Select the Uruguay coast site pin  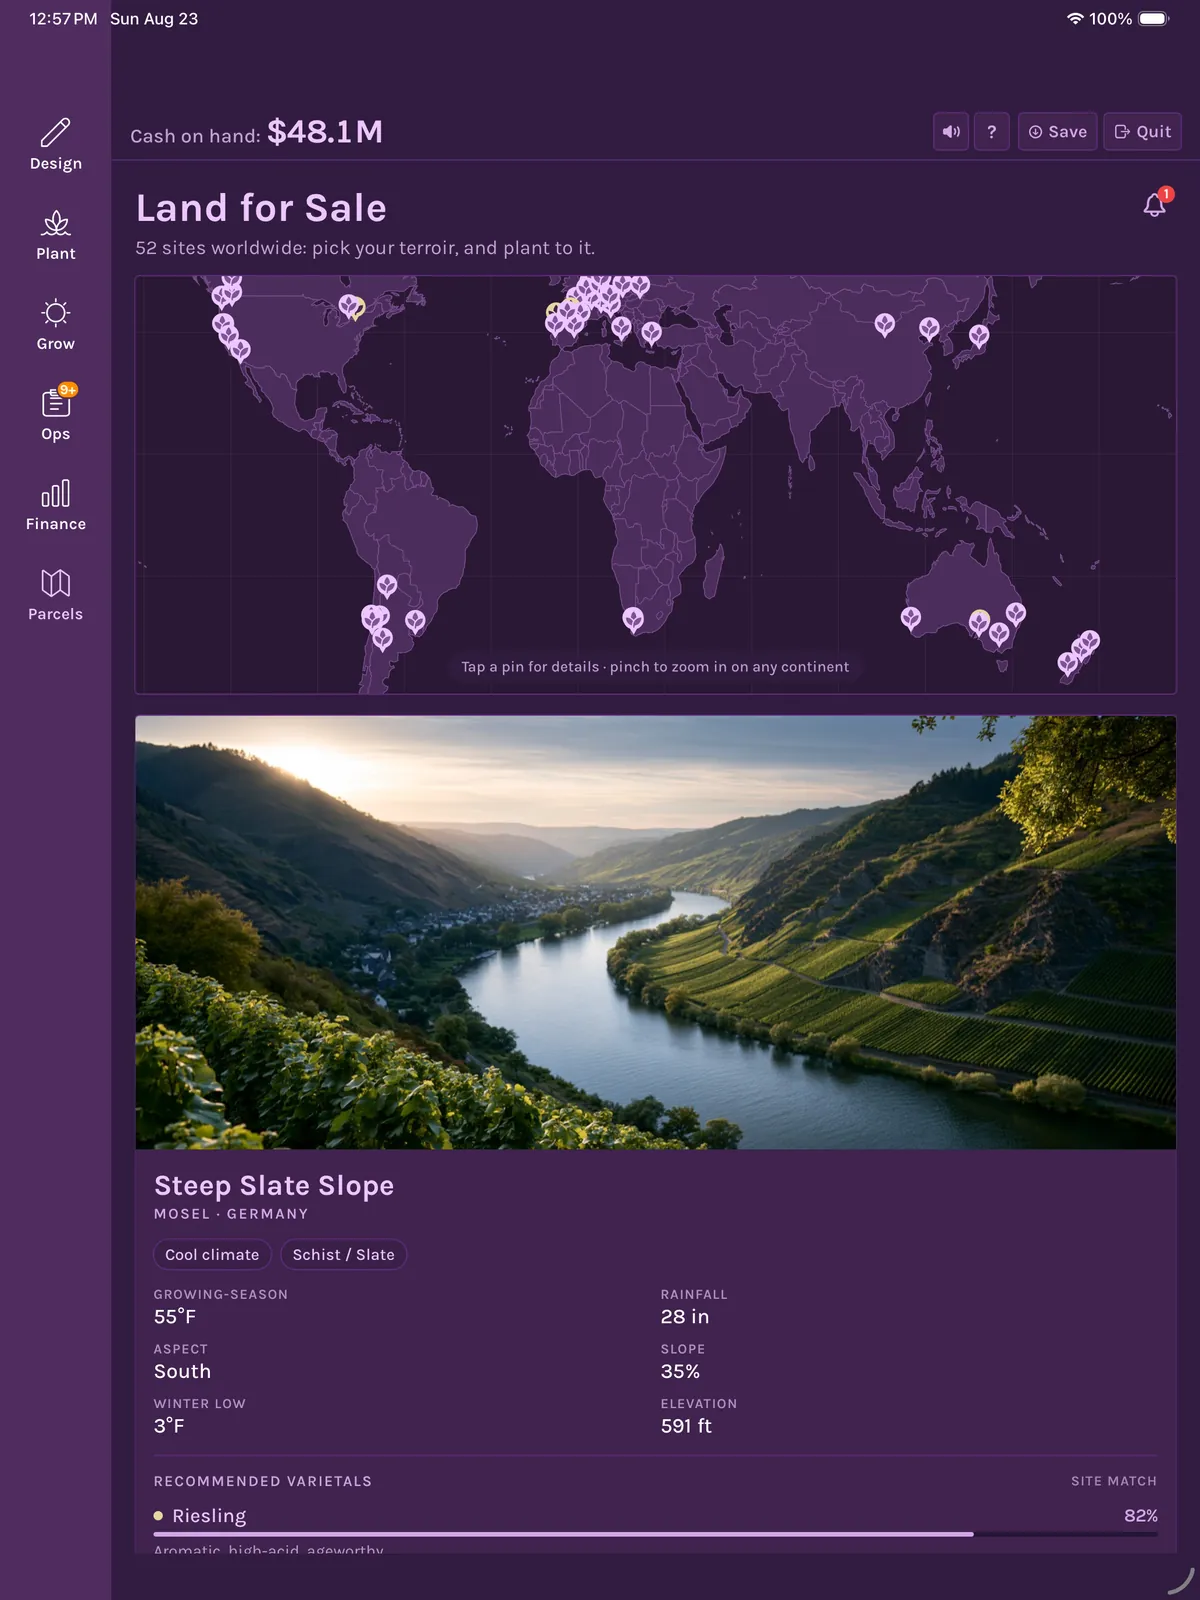click(415, 622)
